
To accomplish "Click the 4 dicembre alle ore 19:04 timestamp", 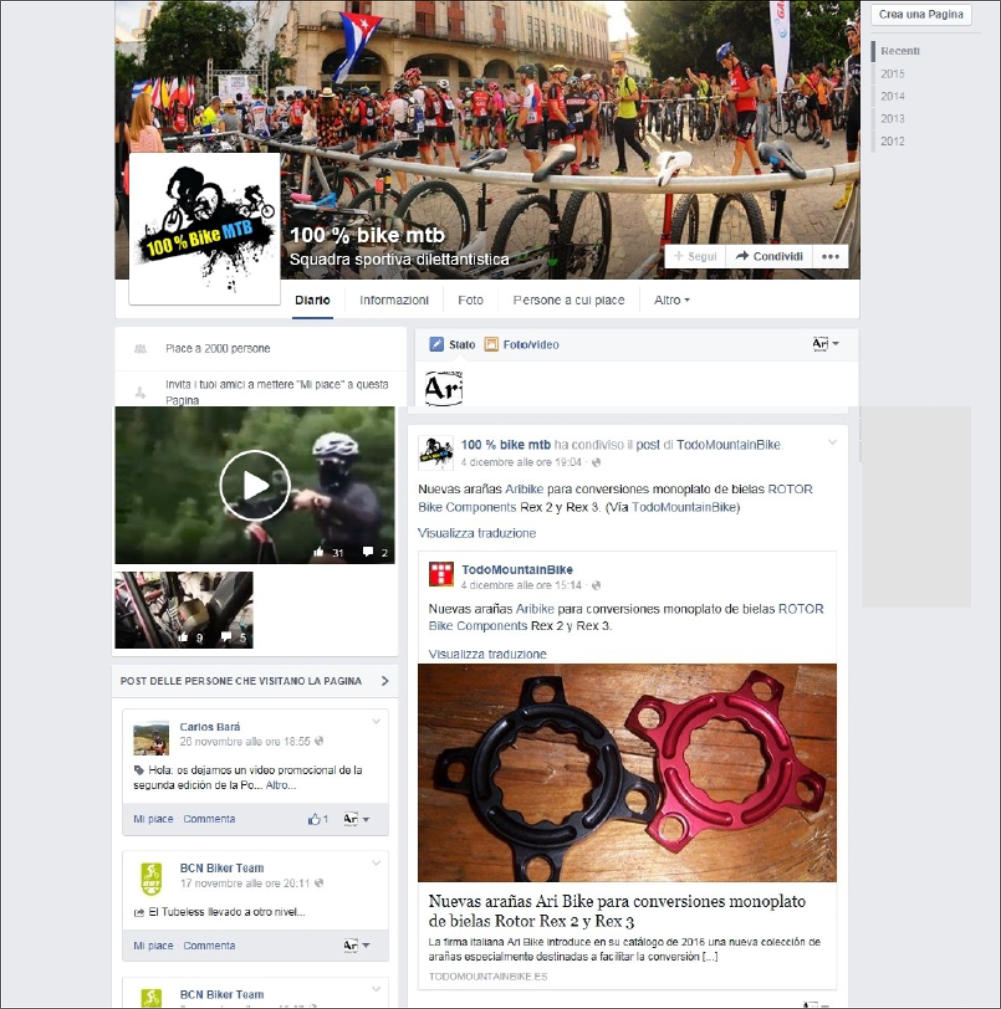I will click(520, 462).
